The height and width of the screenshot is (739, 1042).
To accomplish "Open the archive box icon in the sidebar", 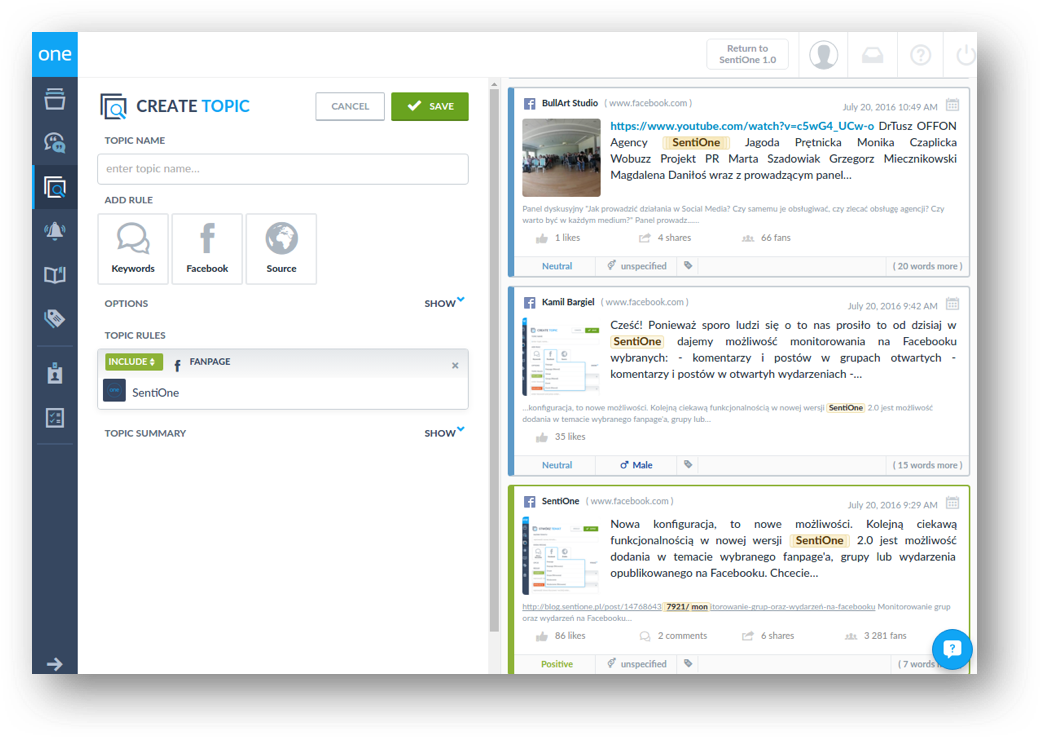I will pos(54,99).
